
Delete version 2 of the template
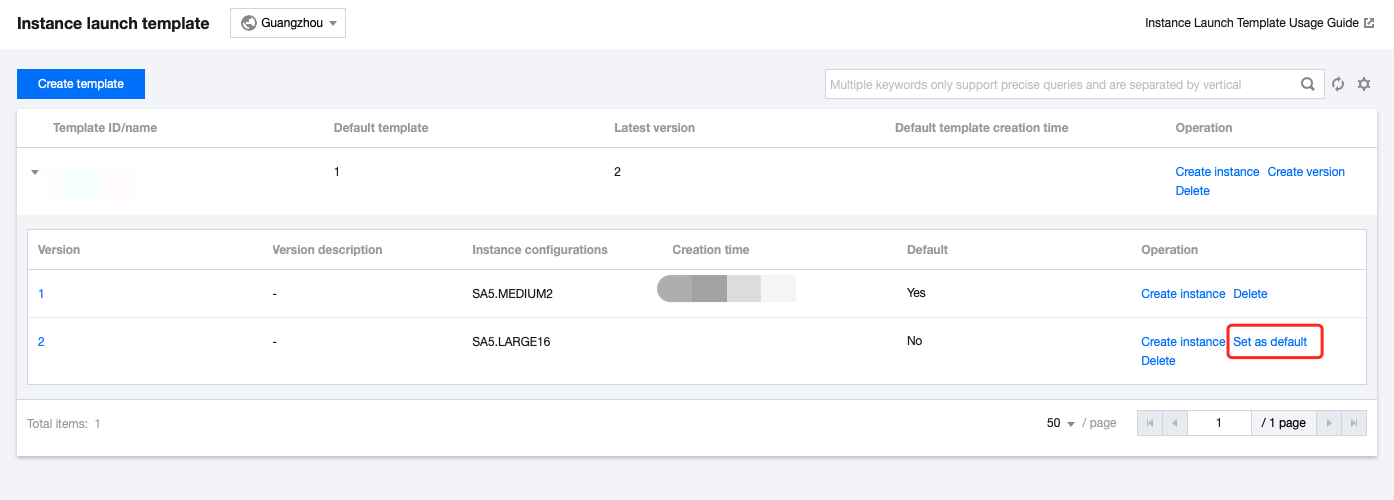pyautogui.click(x=1158, y=361)
